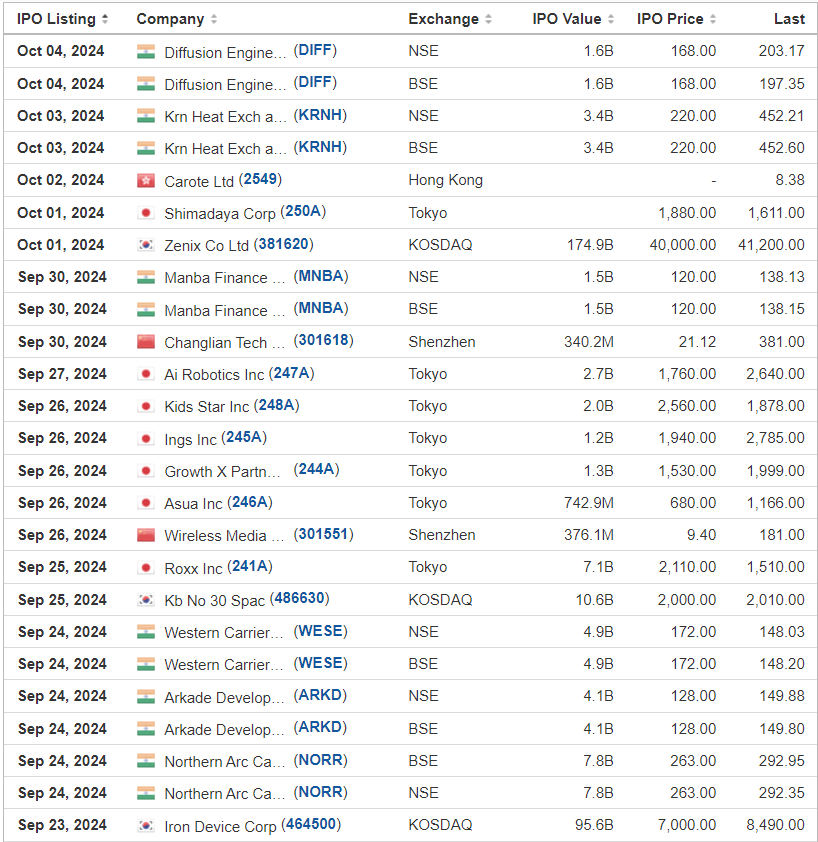Open ticker ARKD link in NSE row
The width and height of the screenshot is (818, 842).
click(320, 695)
